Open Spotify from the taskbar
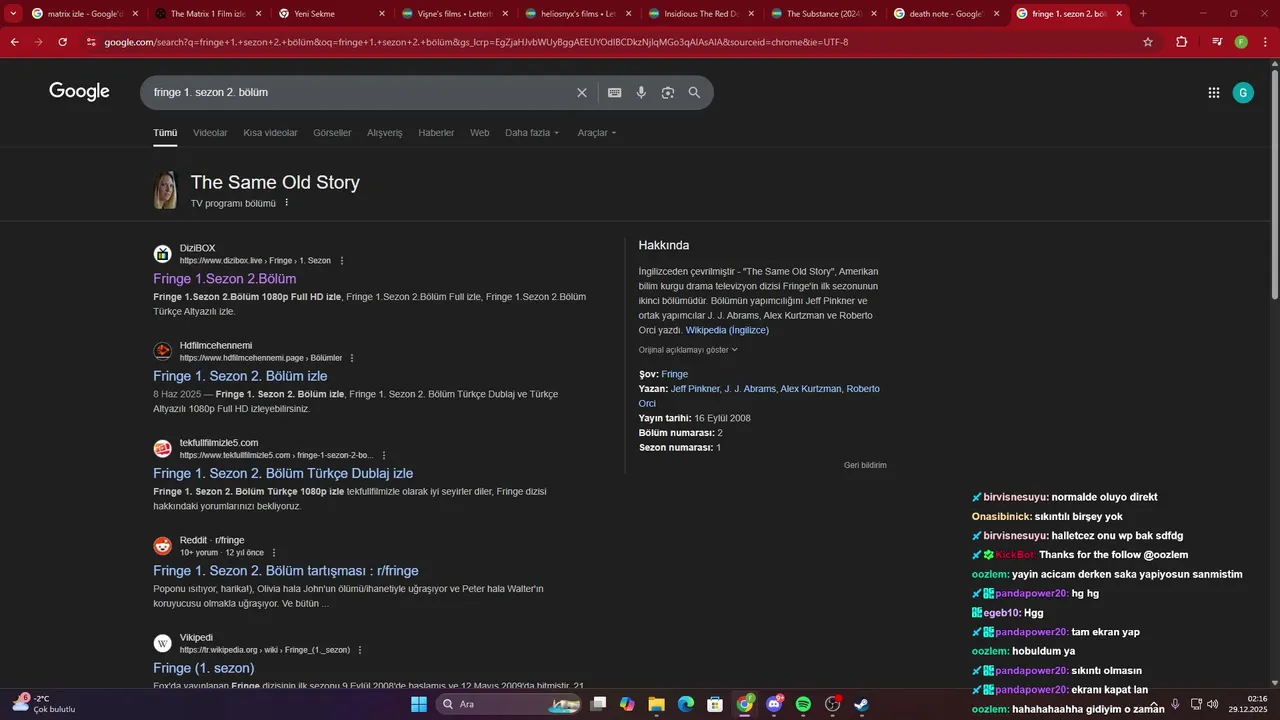 (x=803, y=704)
